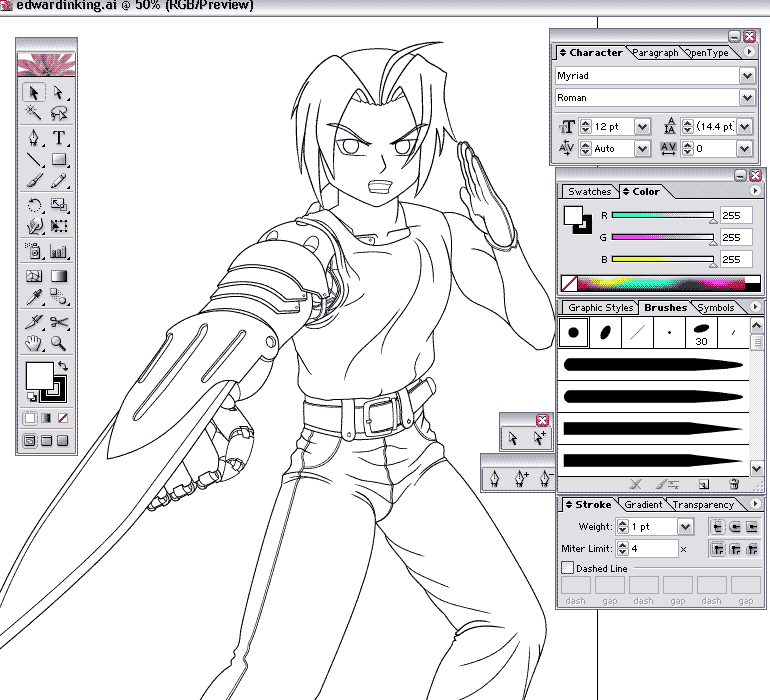Open the leading 14.4 pt dropdown
Image resolution: width=770 pixels, height=700 pixels.
744,127
